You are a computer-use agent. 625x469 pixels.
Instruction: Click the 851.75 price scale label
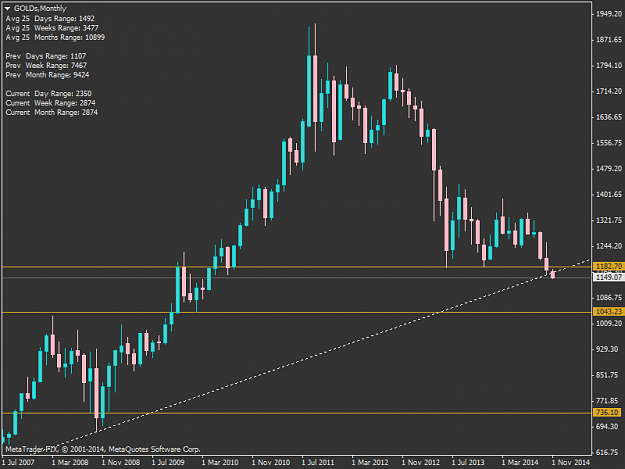(x=609, y=375)
